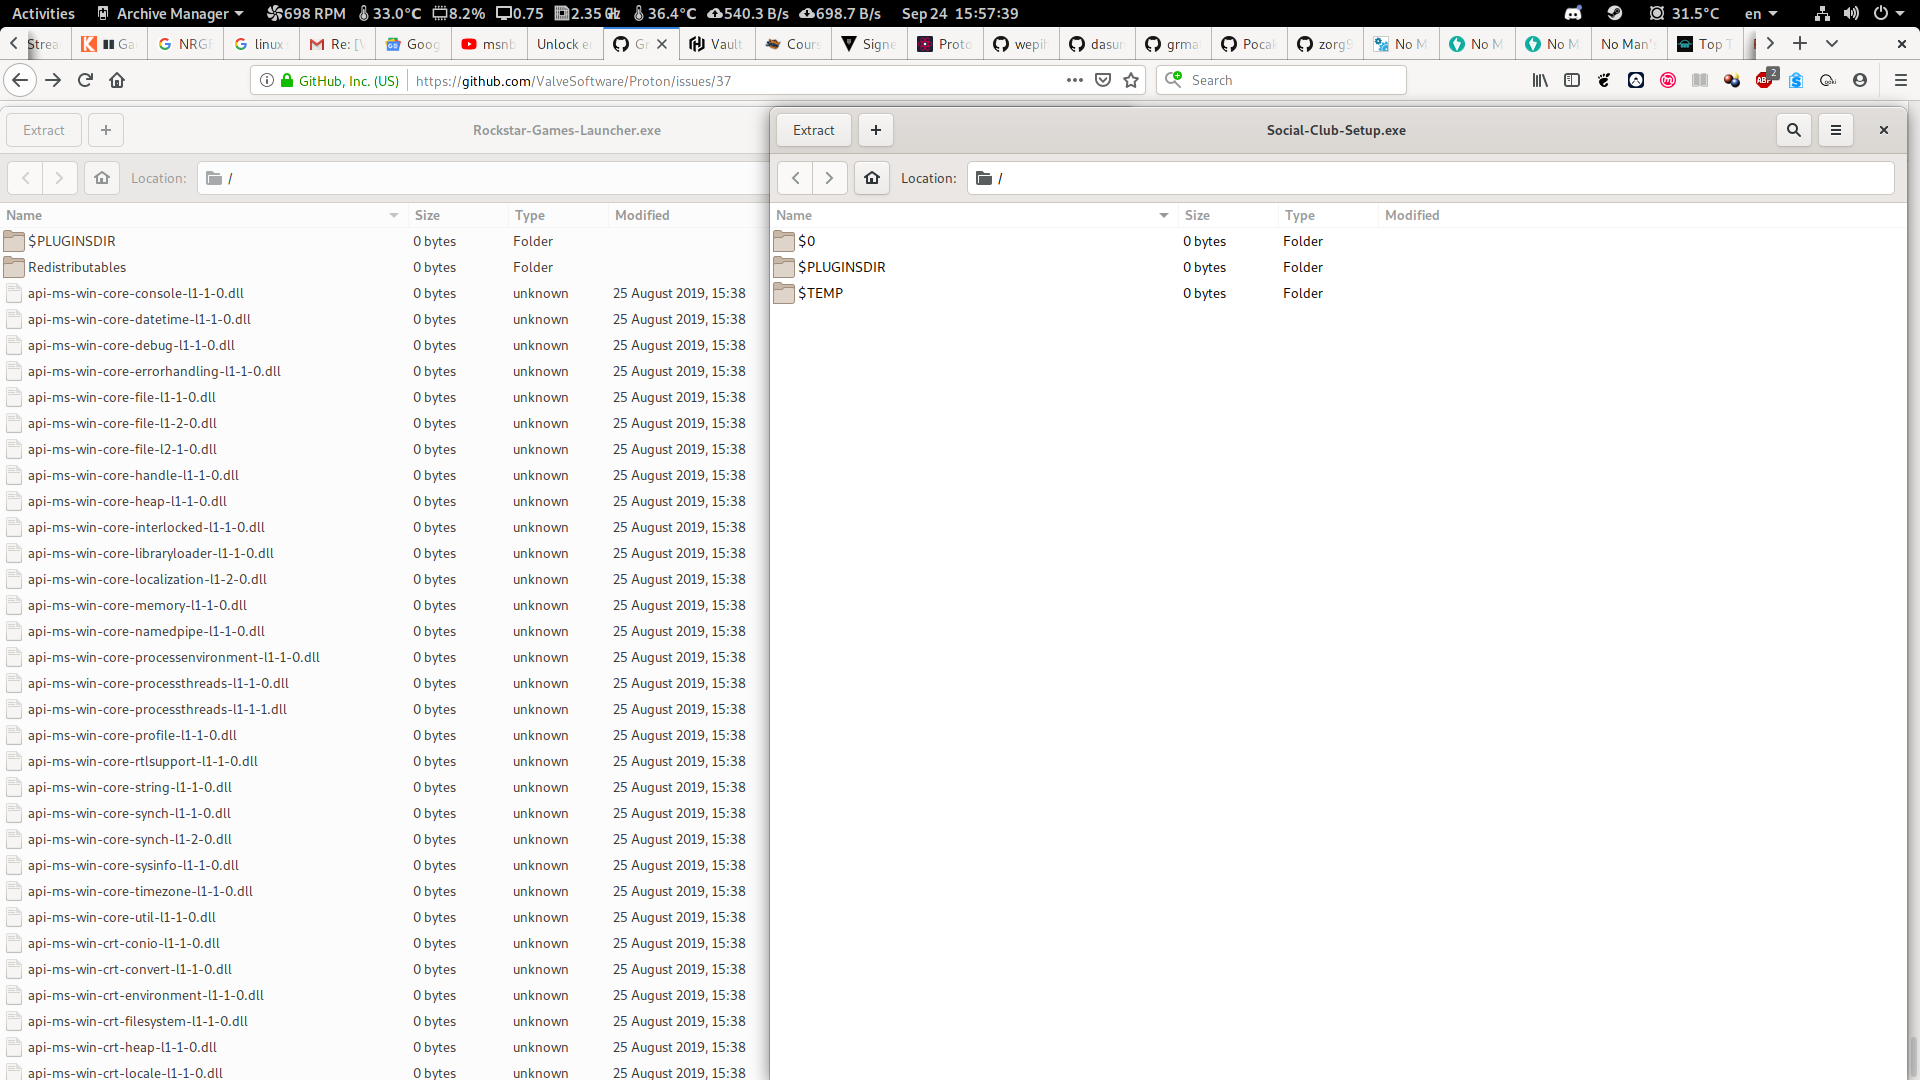
Task: Switch to the Top T tab
Action: 1706,44
